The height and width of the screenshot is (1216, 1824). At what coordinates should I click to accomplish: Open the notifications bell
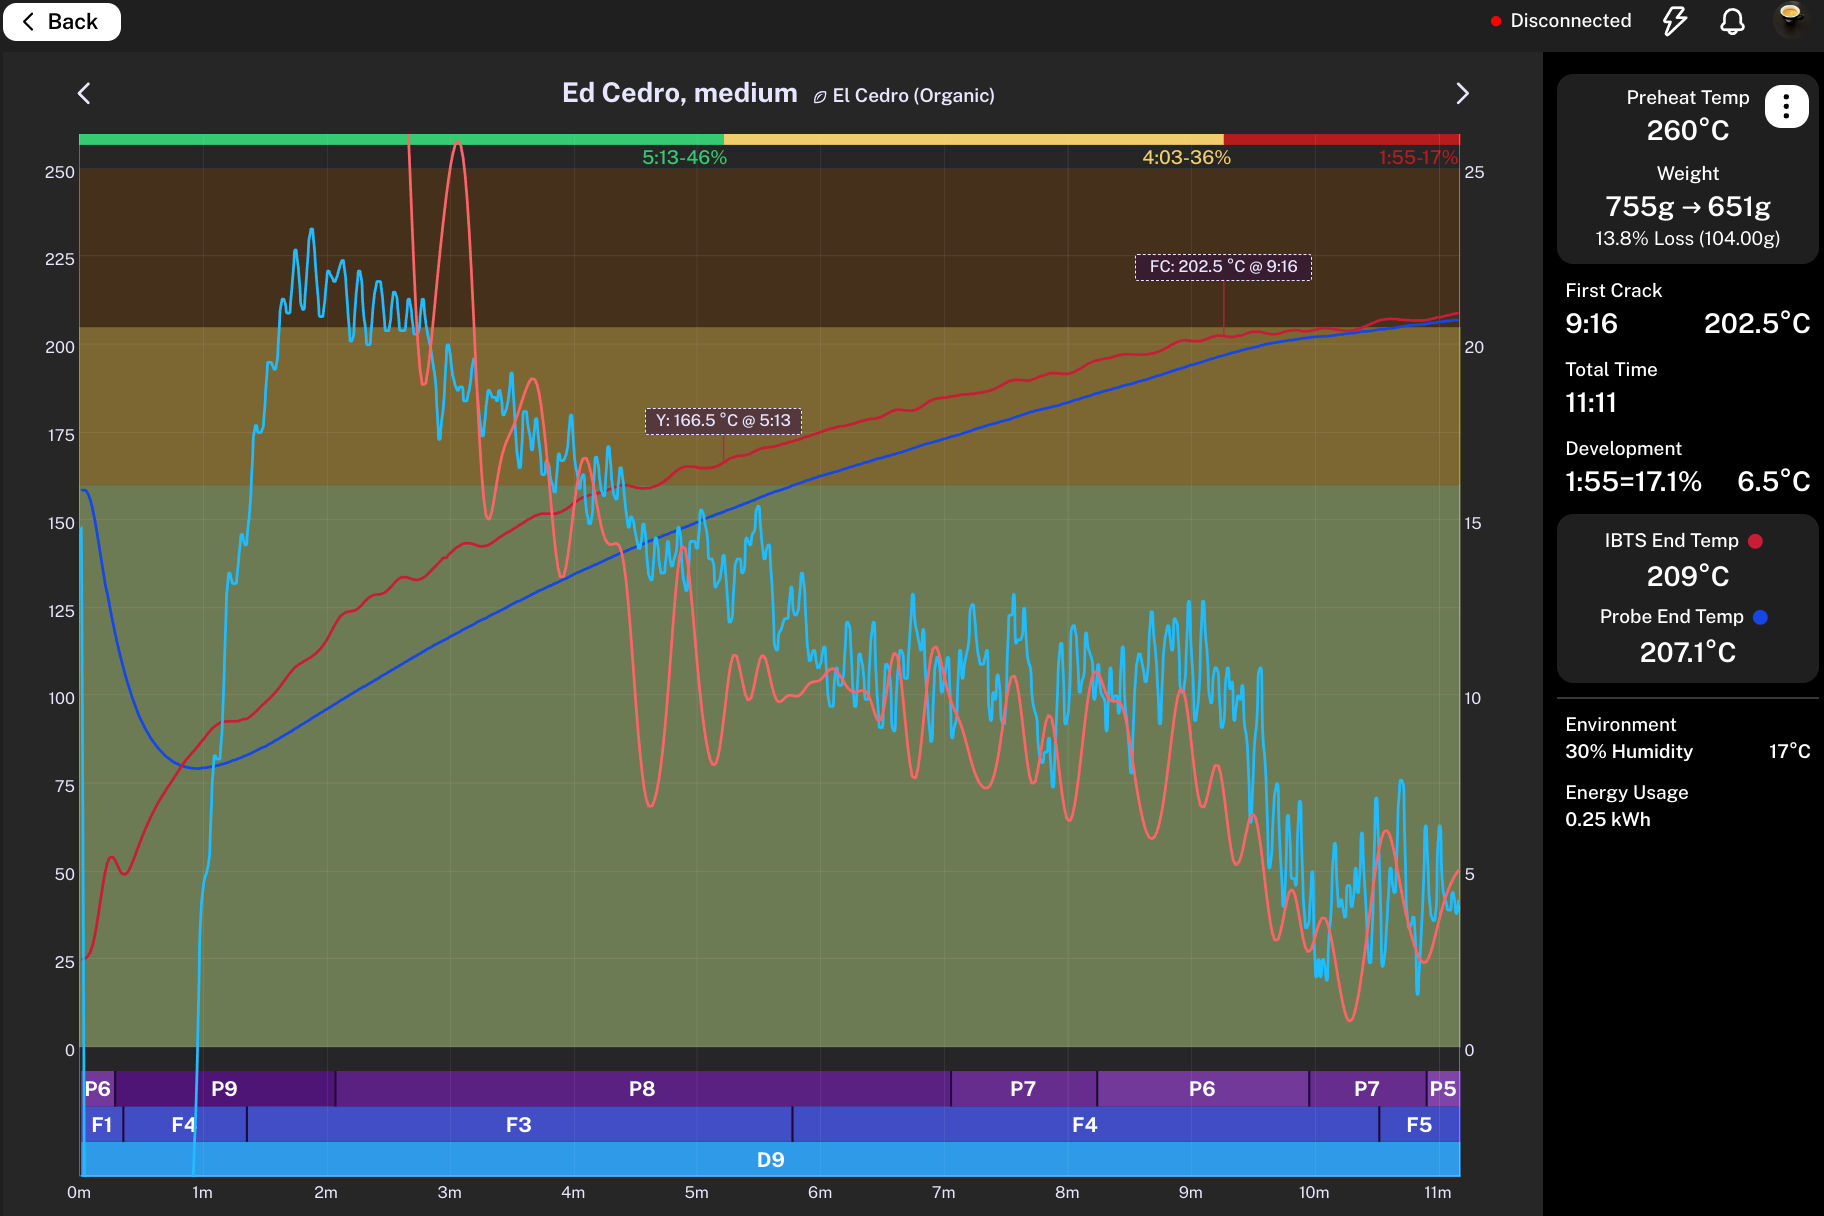pyautogui.click(x=1732, y=21)
